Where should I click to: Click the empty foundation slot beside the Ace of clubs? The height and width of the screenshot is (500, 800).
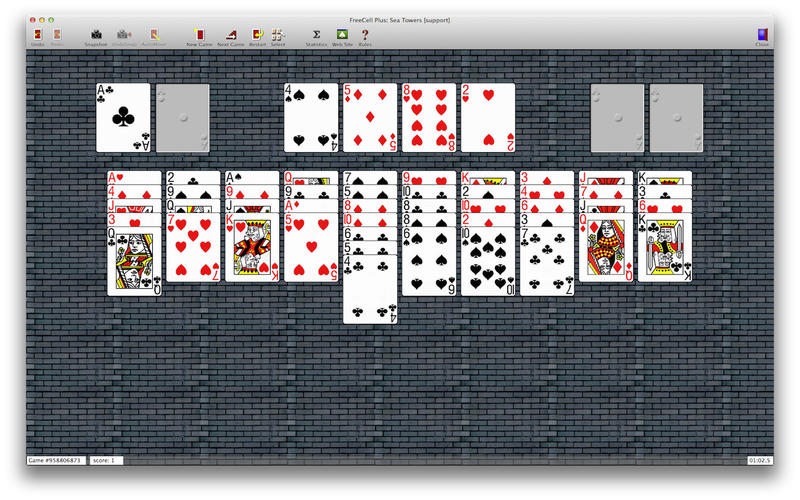coord(182,118)
